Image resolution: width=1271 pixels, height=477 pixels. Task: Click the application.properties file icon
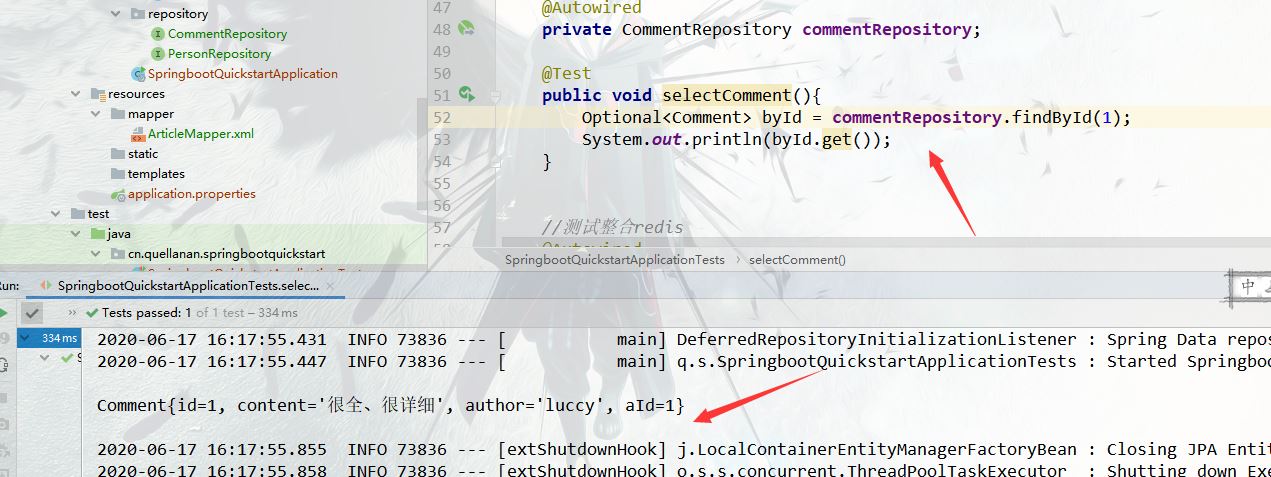[x=119, y=194]
